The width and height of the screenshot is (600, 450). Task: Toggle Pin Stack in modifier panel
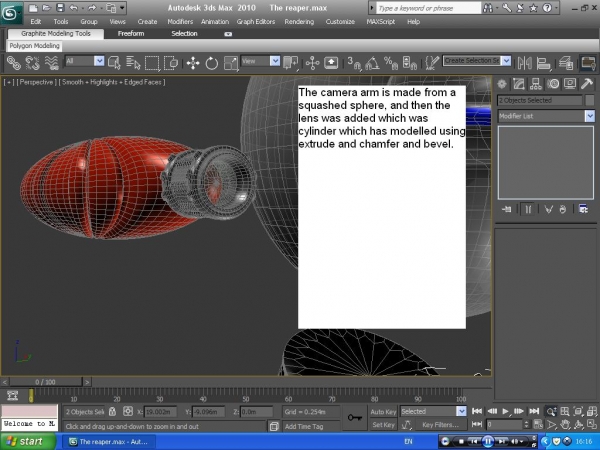point(506,209)
